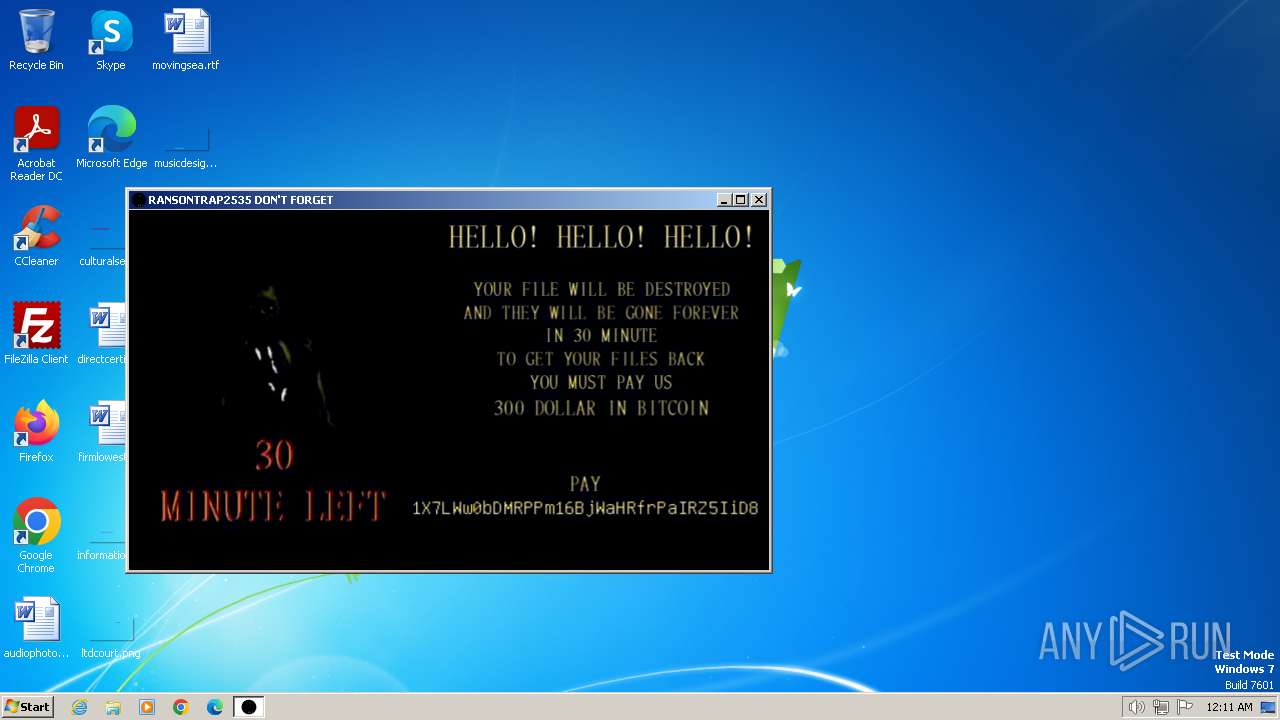1280x720 pixels.
Task: Open the Recycle Bin desktop icon
Action: coord(36,40)
